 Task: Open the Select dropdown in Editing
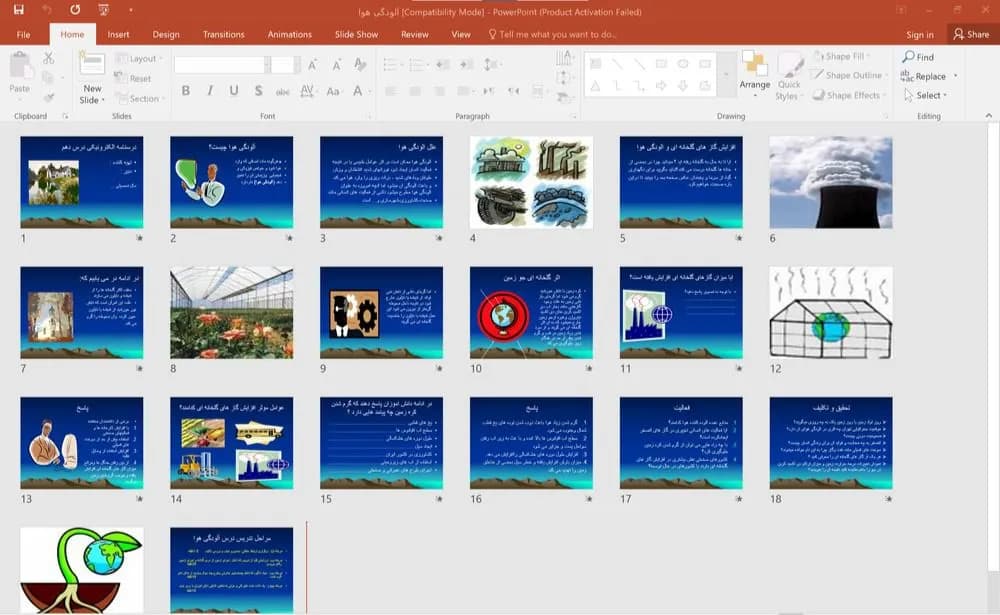pyautogui.click(x=925, y=95)
